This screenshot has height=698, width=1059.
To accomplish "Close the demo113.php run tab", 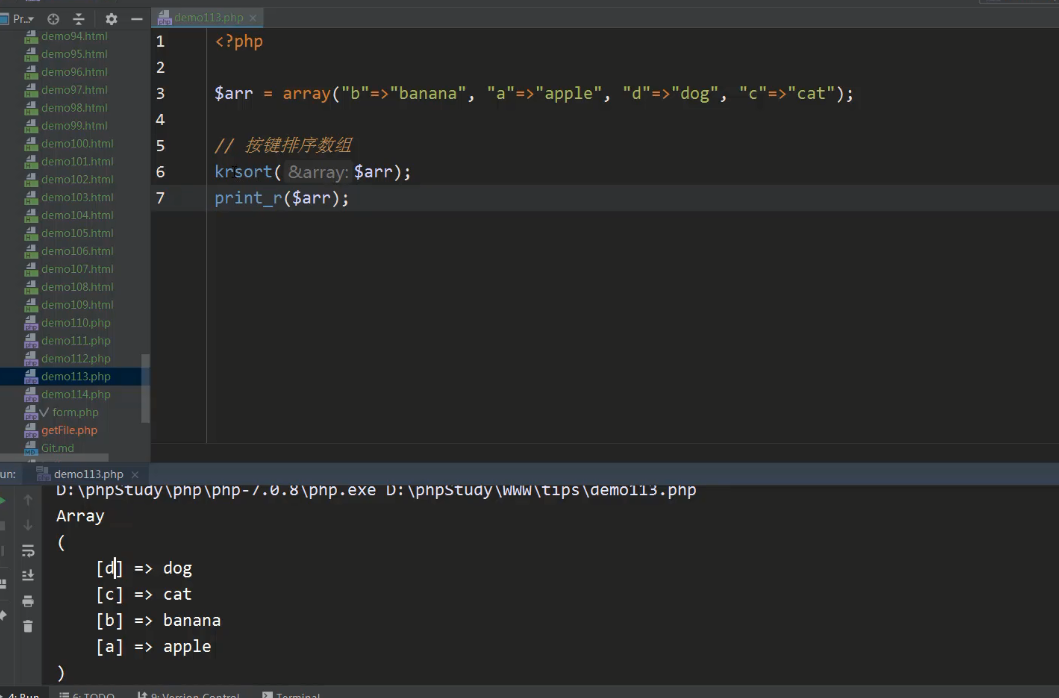I will pyautogui.click(x=133, y=474).
